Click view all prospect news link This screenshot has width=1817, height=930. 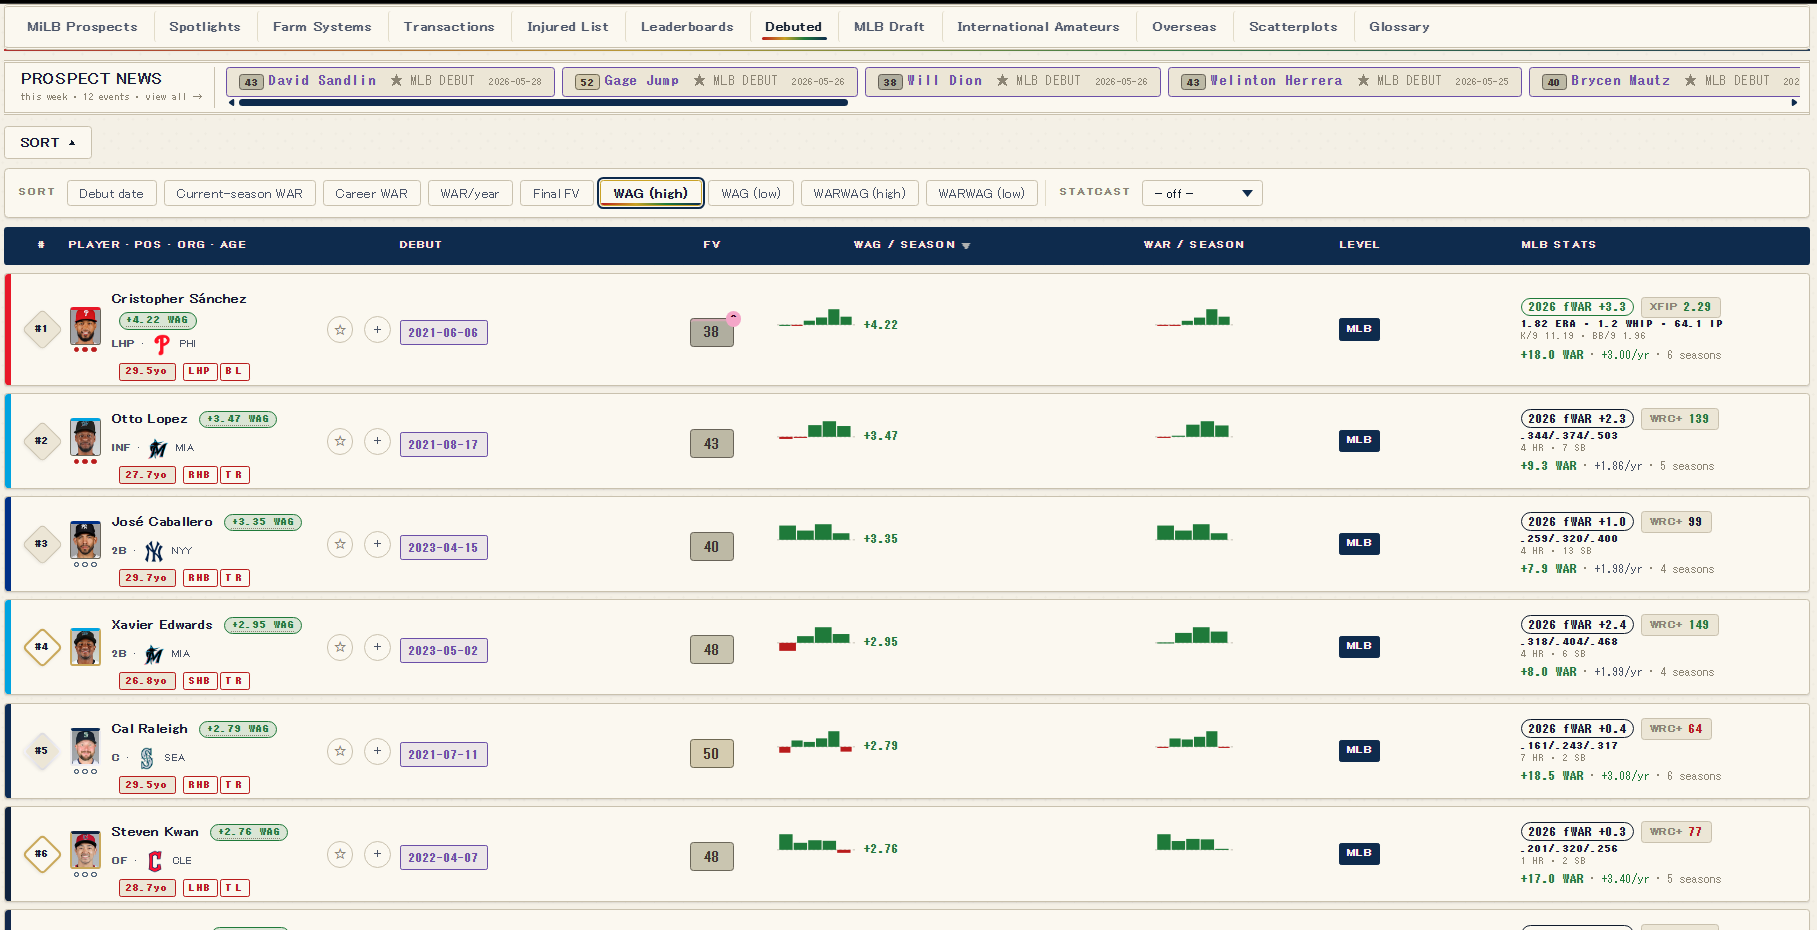click(174, 97)
